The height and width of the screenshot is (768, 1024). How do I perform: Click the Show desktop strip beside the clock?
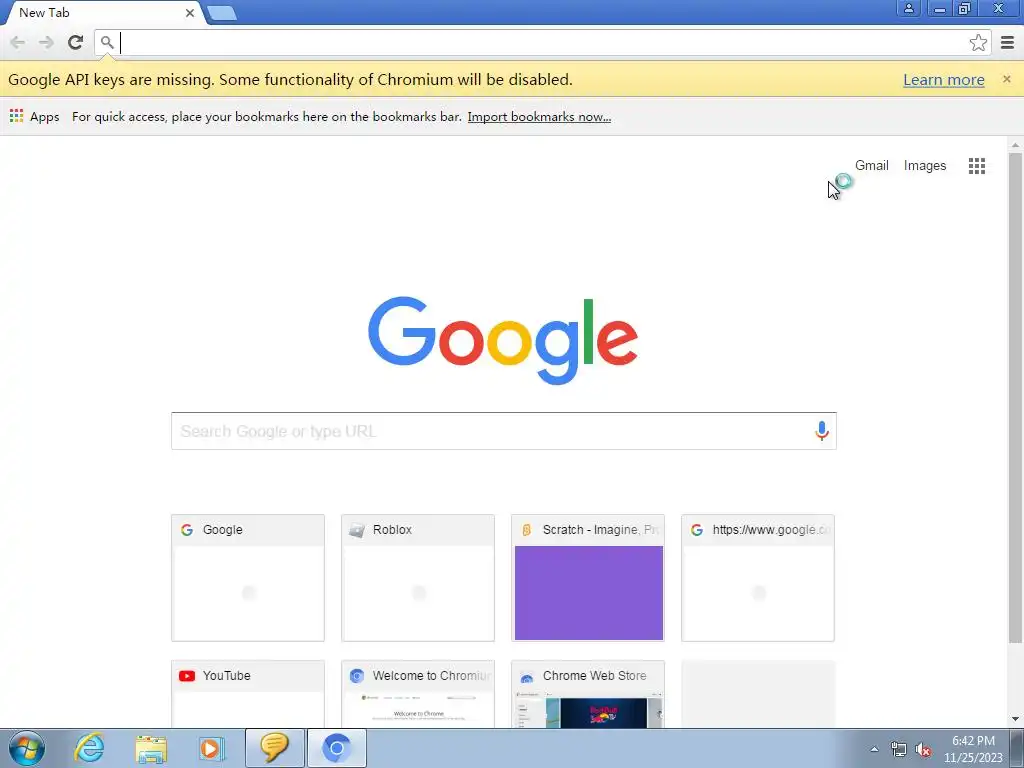[1017, 748]
